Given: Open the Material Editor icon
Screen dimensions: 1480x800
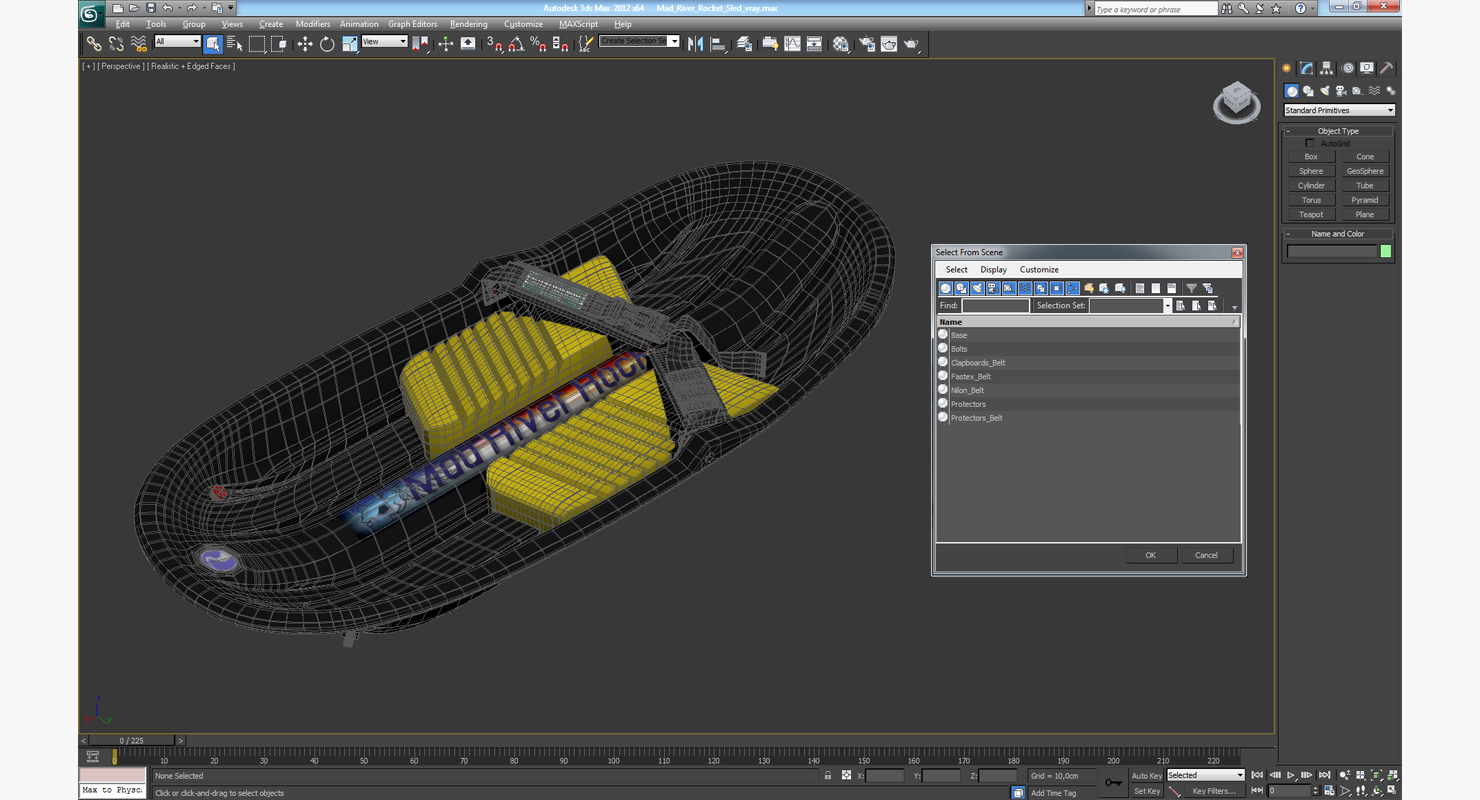Looking at the screenshot, I should click(x=841, y=44).
